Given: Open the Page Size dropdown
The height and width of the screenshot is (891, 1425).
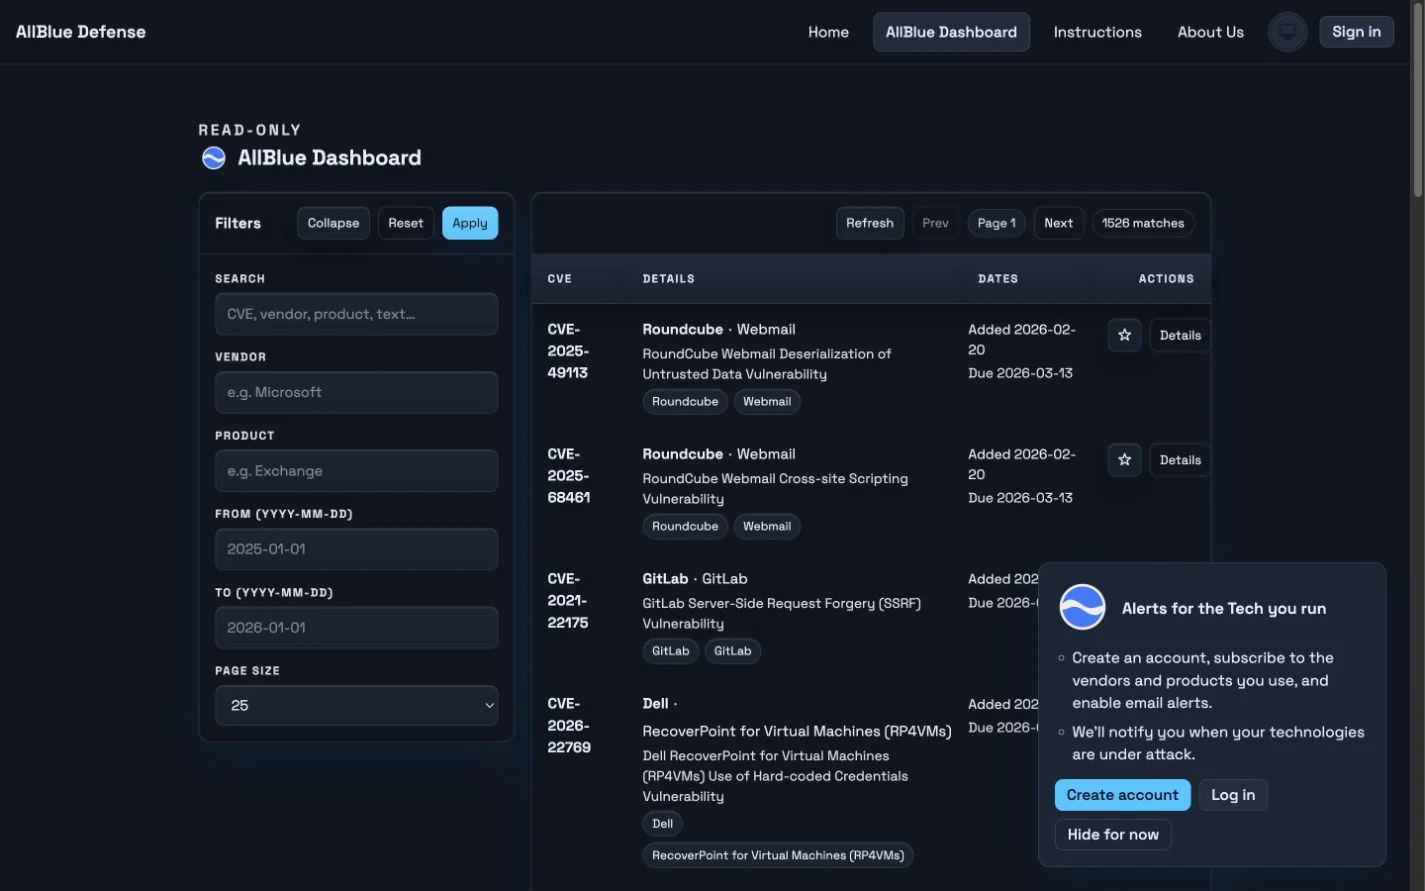Looking at the screenshot, I should tap(356, 705).
